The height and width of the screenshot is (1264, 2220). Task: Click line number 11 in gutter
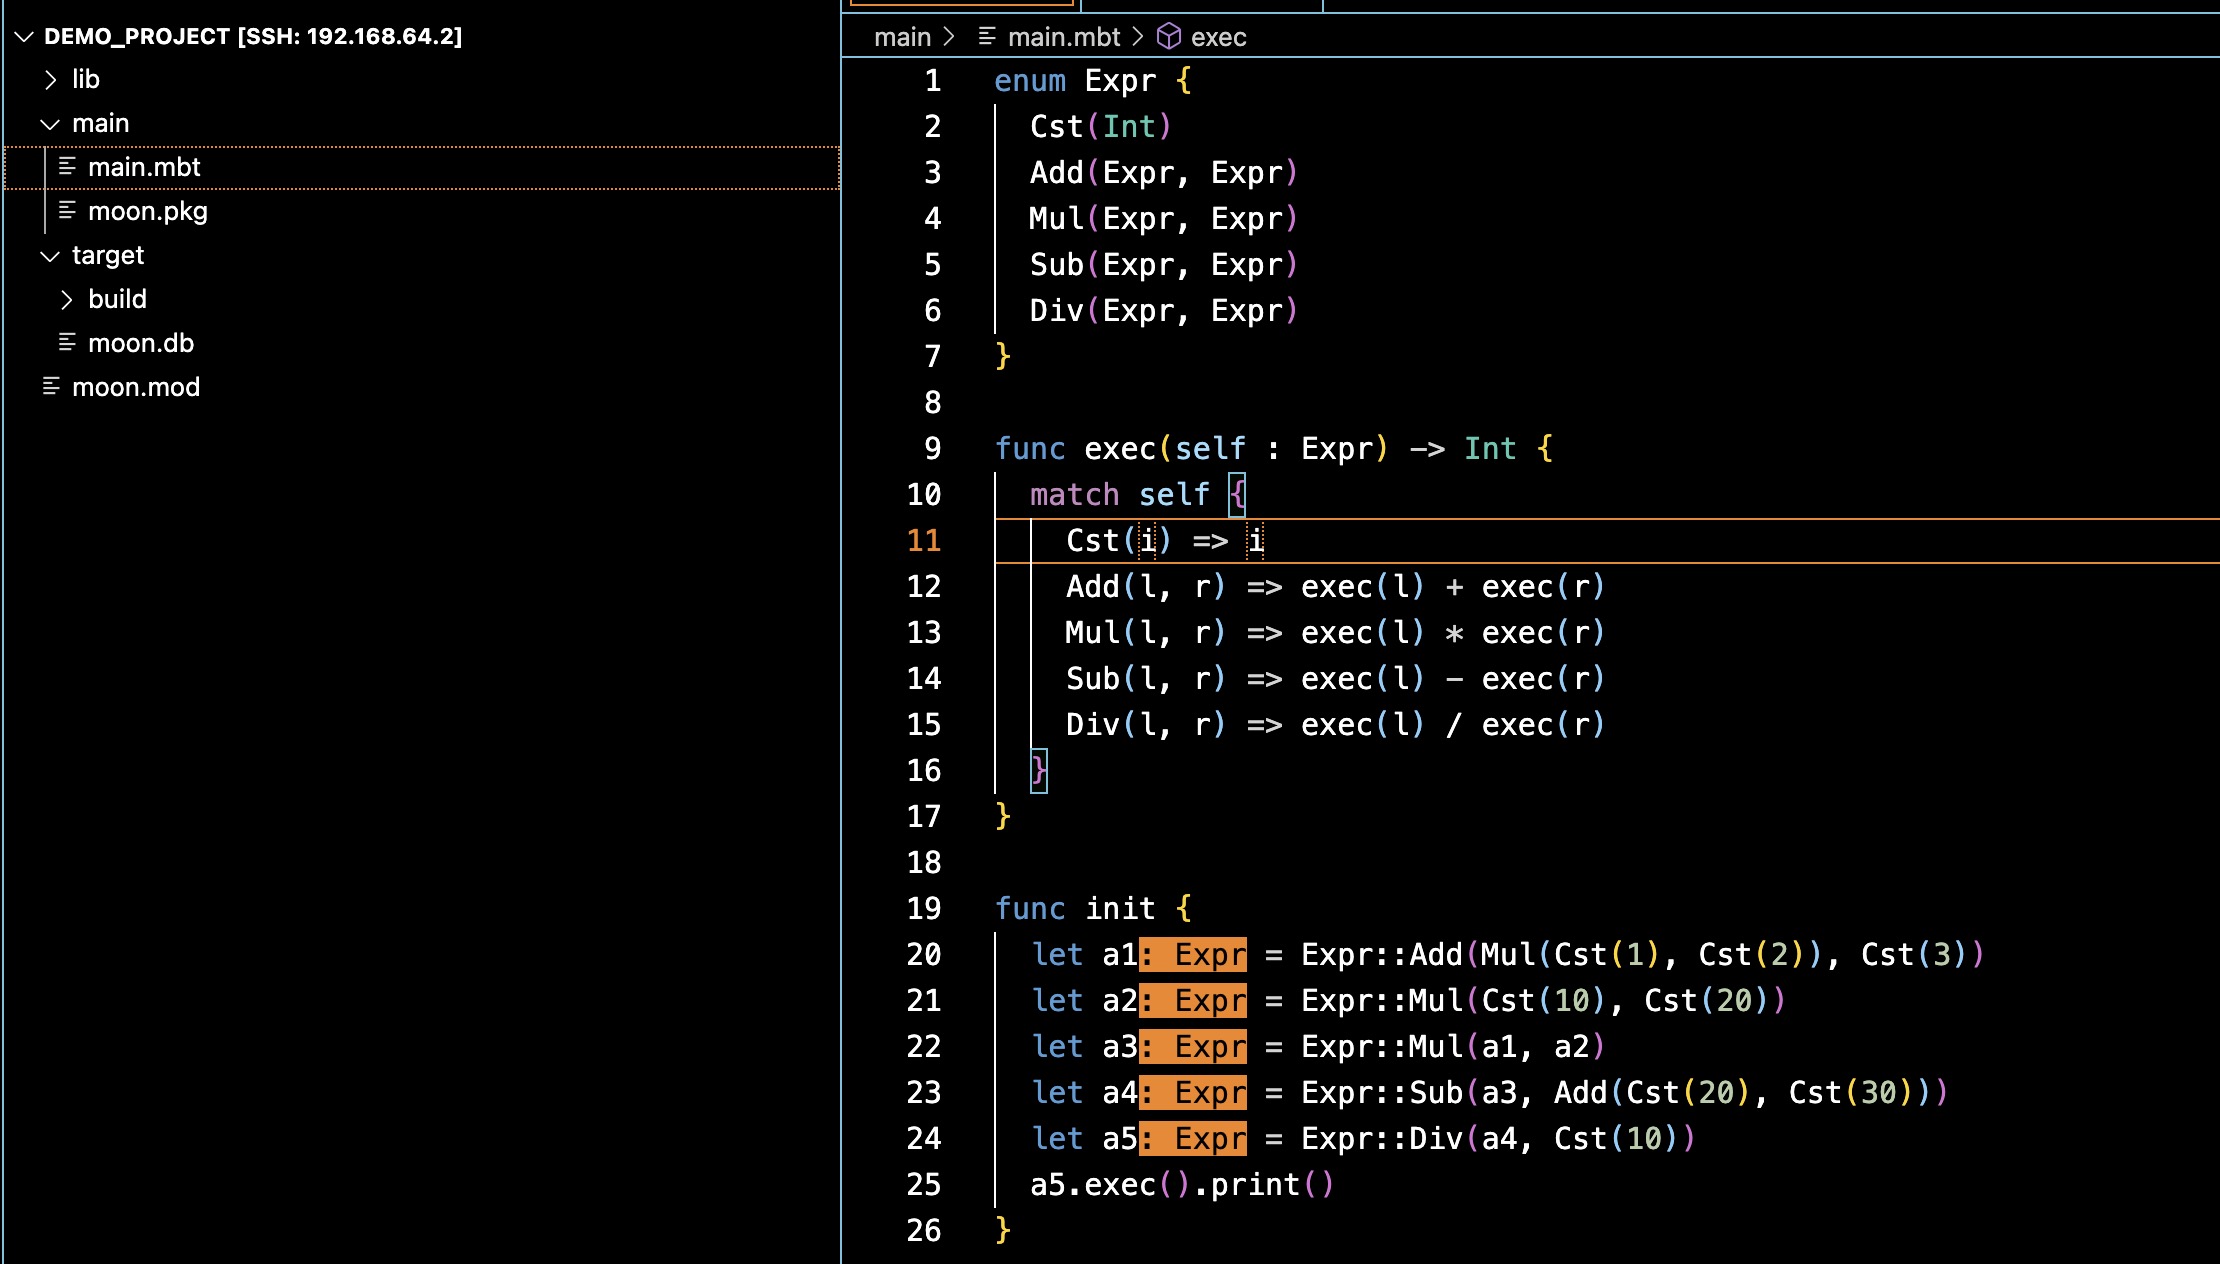click(924, 541)
